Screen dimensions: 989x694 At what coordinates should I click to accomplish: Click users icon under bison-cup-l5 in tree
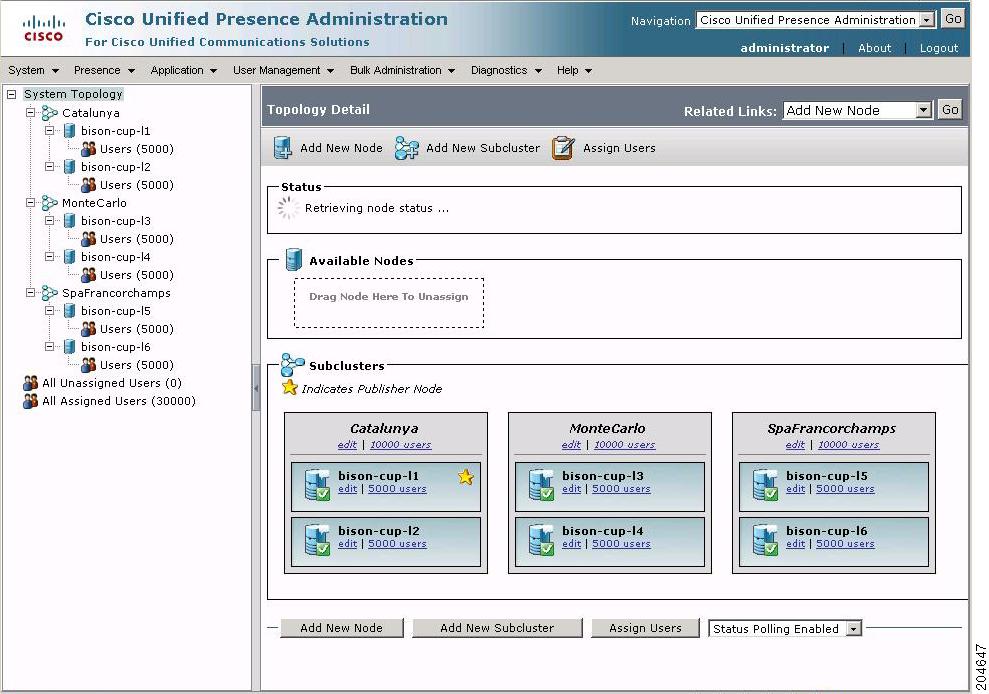89,329
